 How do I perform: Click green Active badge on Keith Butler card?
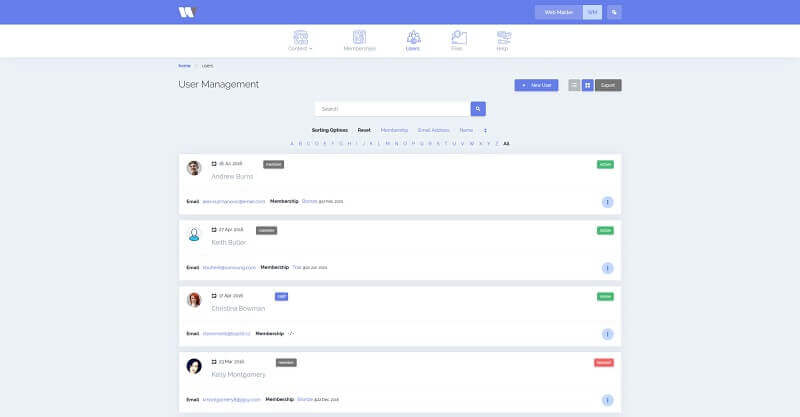[x=605, y=231]
